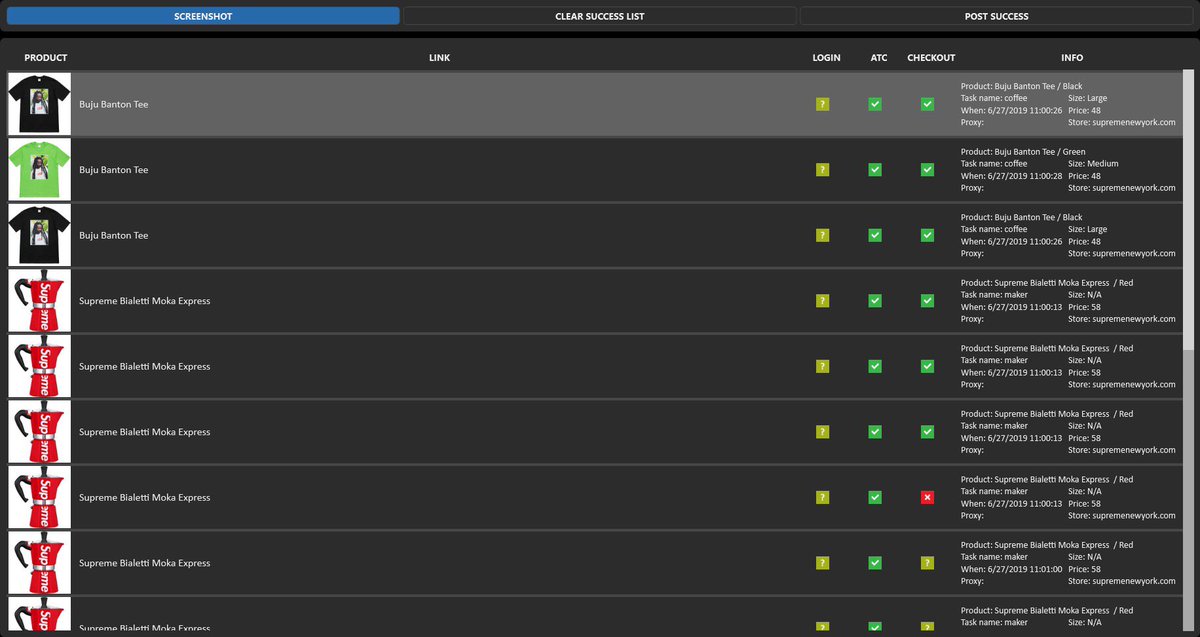The width and height of the screenshot is (1200, 637).
Task: Select the 'When: 6/27/2019 11:00:28' text
Action: [x=1011, y=176]
